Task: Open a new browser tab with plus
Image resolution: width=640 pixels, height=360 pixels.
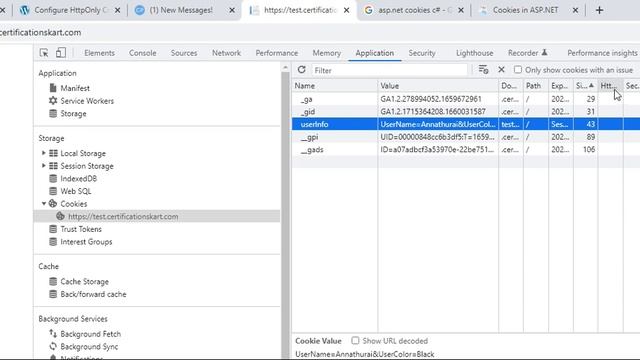Action: [599, 10]
